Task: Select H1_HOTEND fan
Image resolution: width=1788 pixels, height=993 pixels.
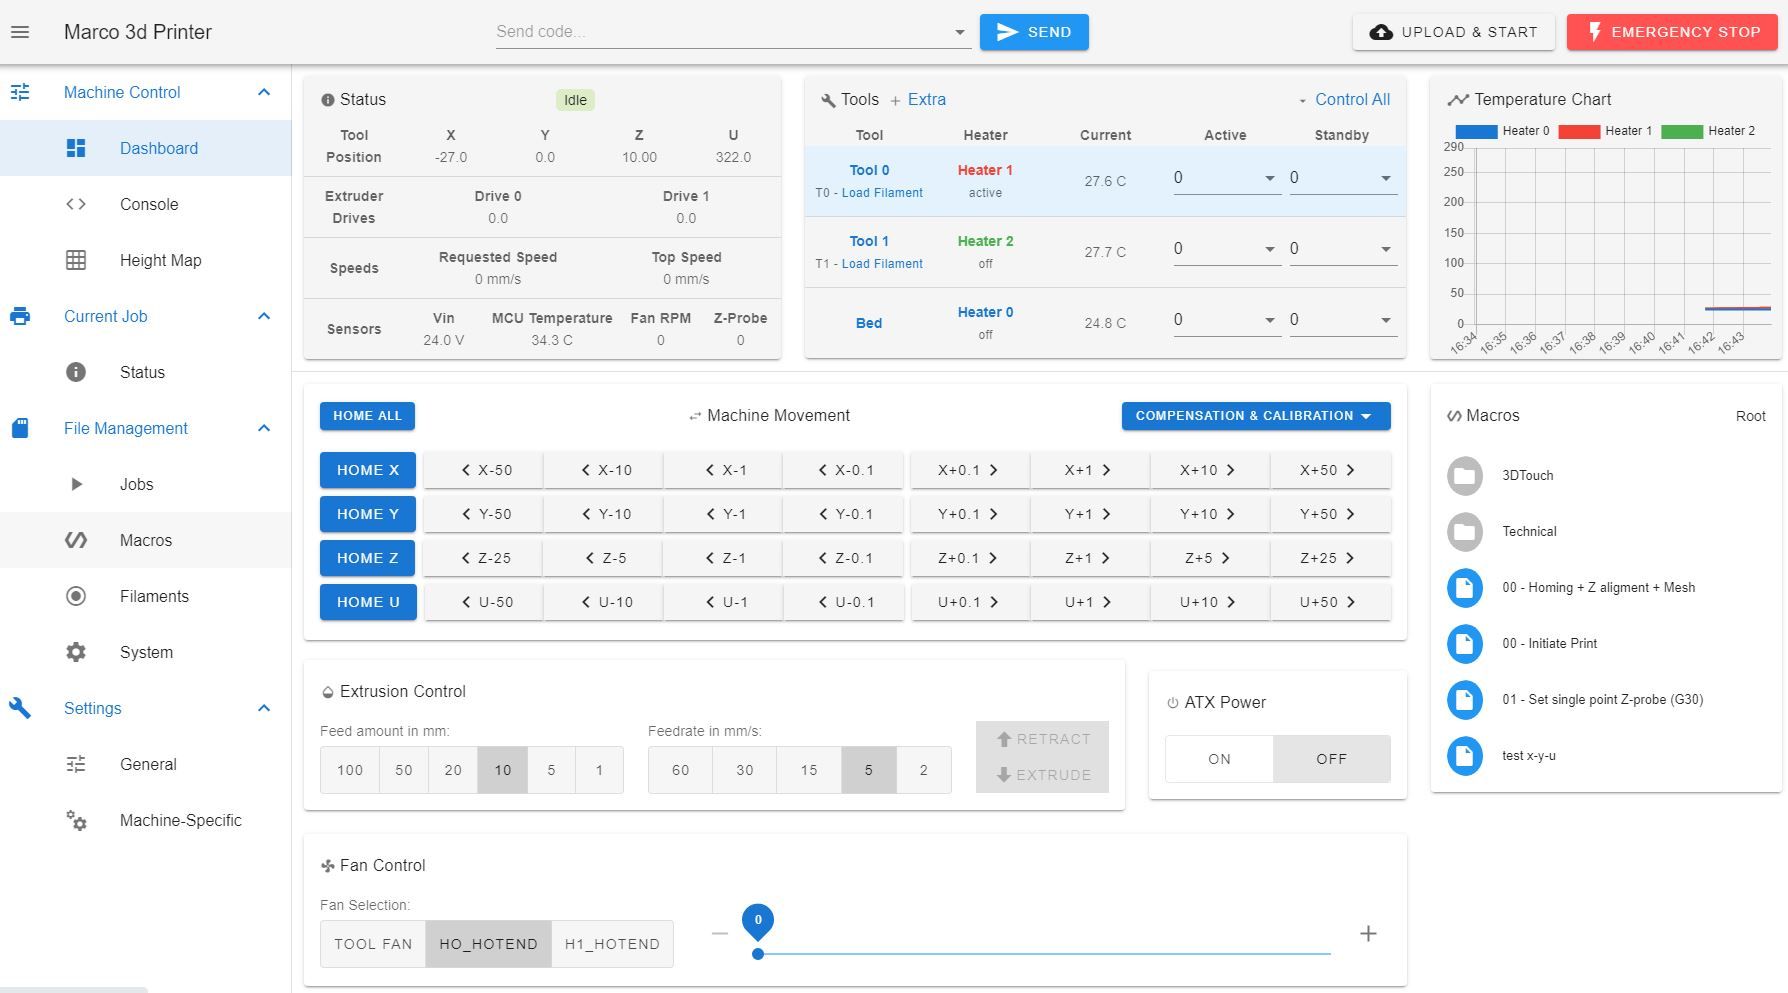Action: [x=612, y=944]
